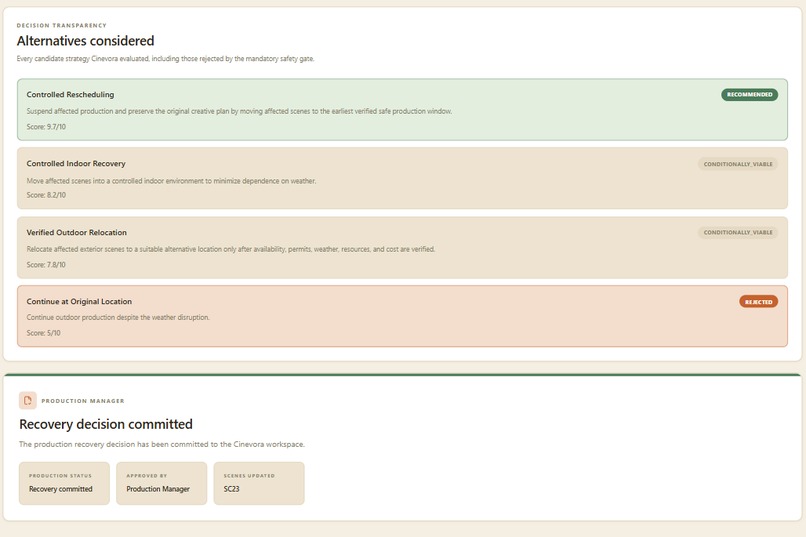Viewport: 806px width, 537px height.
Task: Select Continue at Original Location title
Action: click(x=79, y=302)
